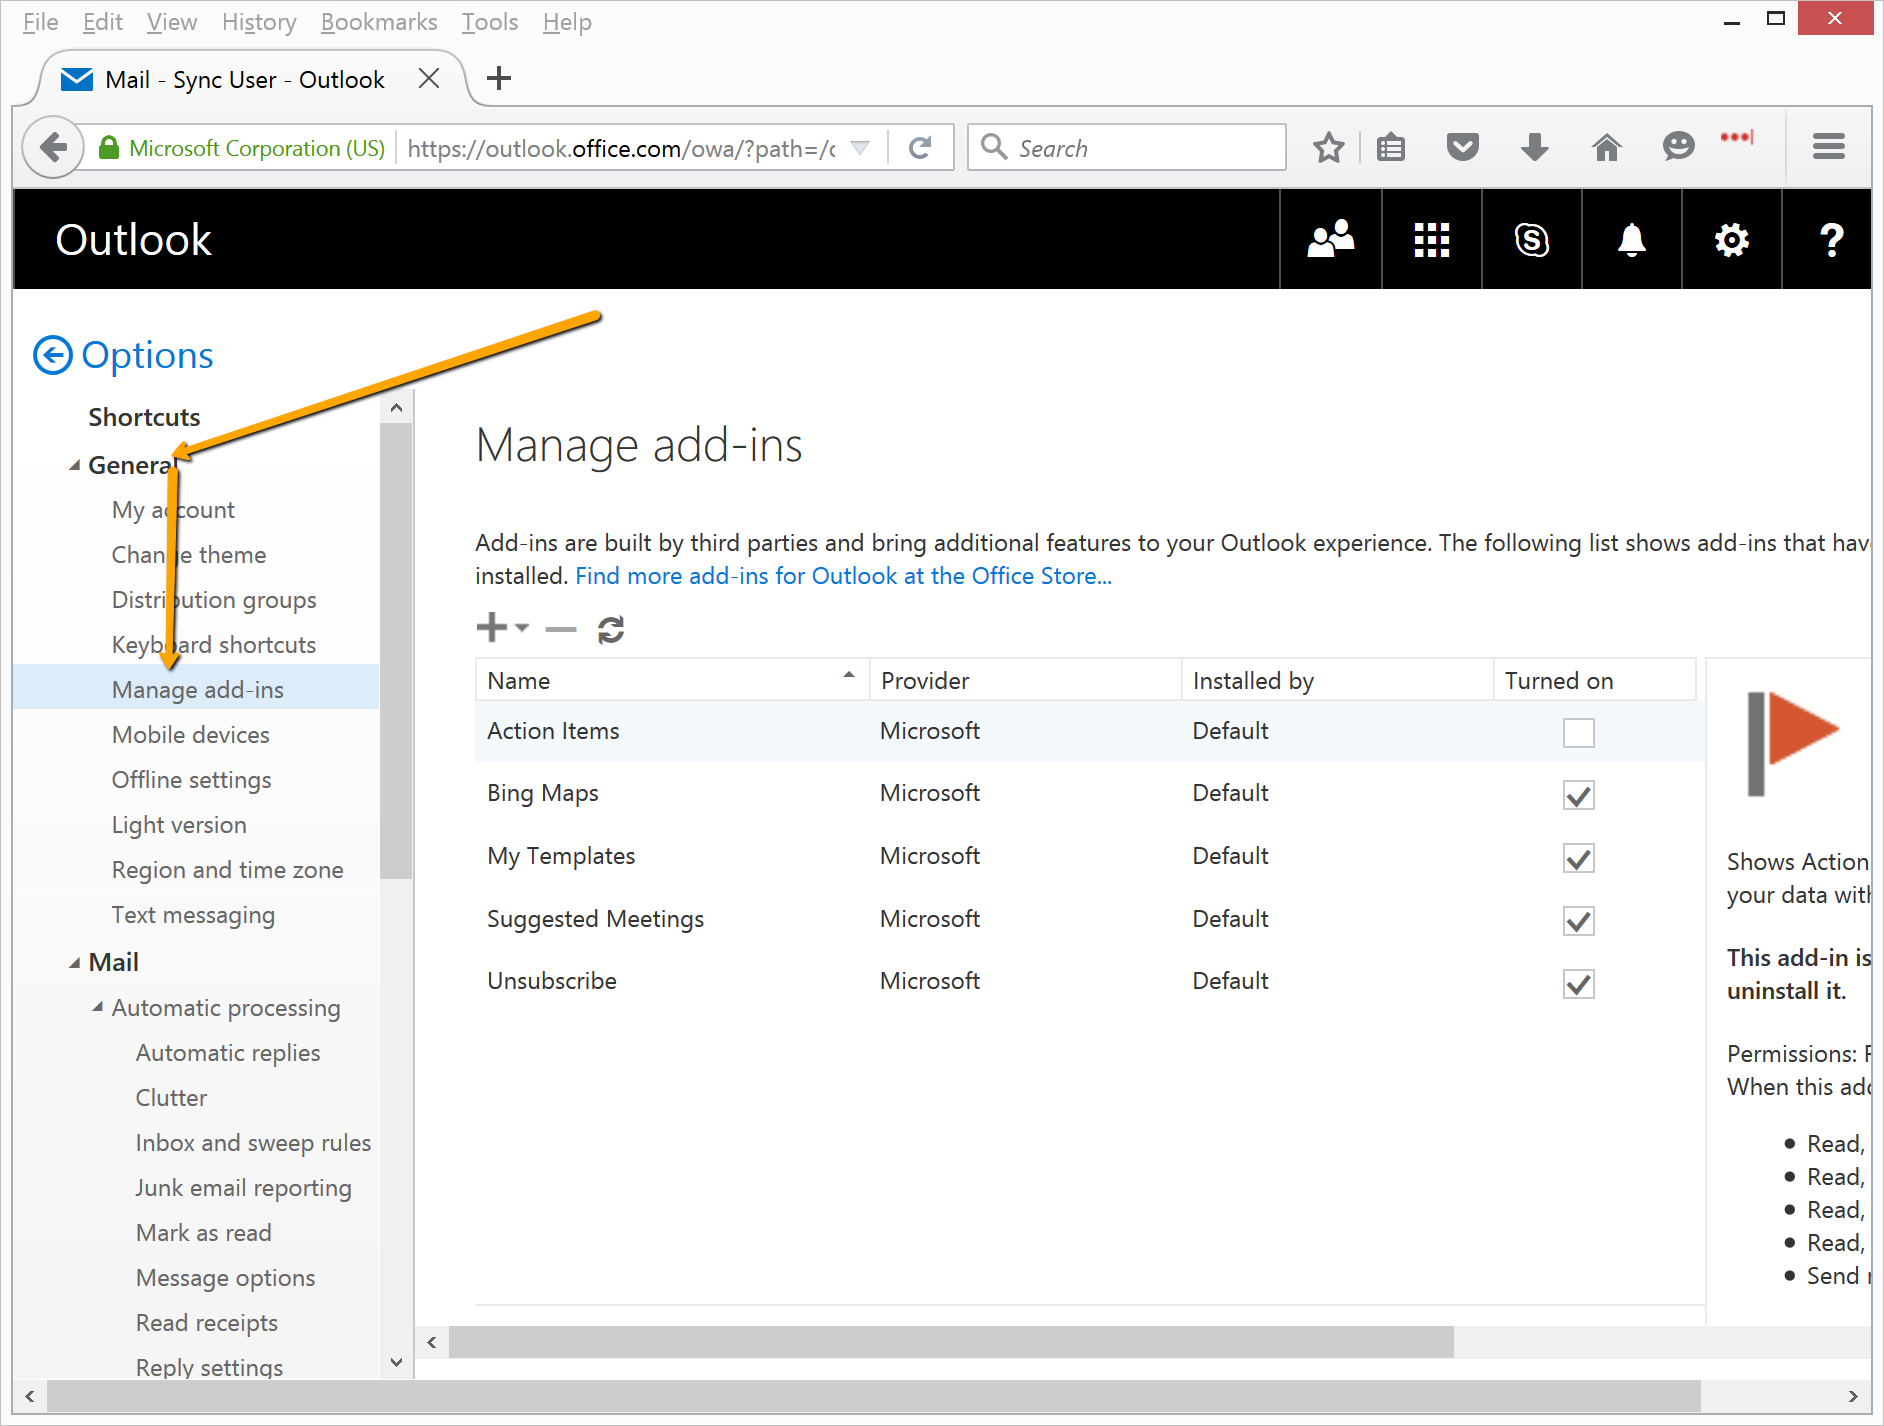Click the Hello chat smiley icon
The width and height of the screenshot is (1884, 1426).
1678,147
